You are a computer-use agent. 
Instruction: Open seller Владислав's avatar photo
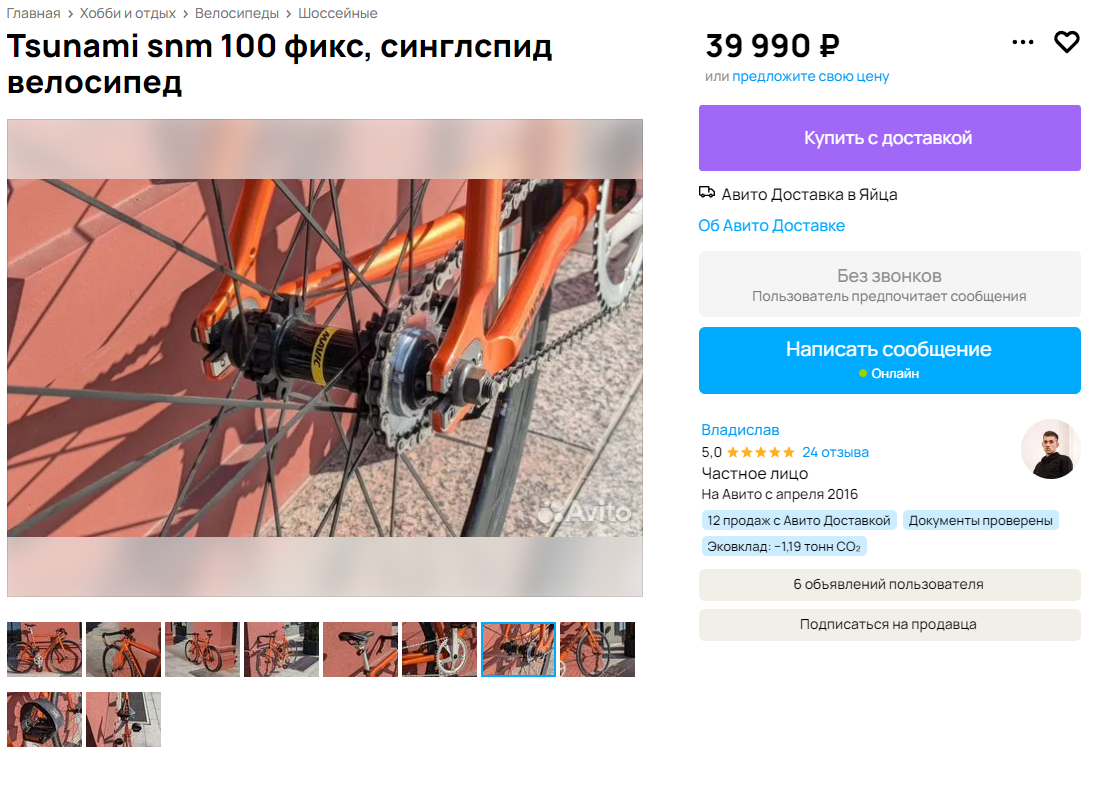[1050, 449]
